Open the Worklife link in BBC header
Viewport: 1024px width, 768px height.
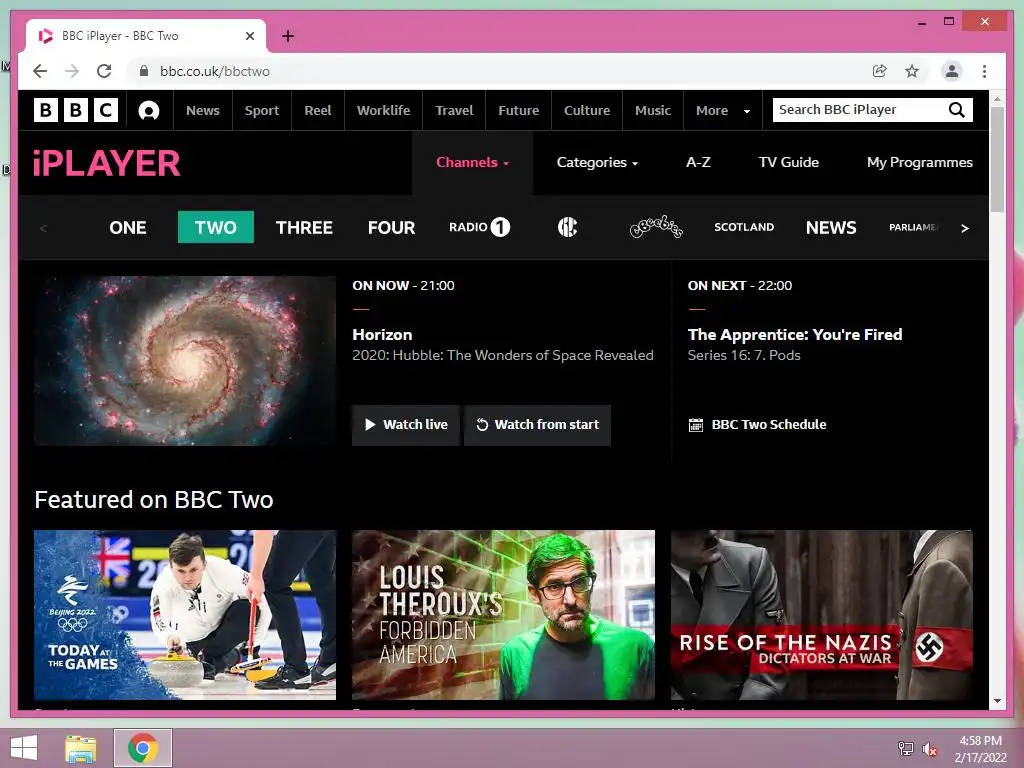(x=383, y=110)
